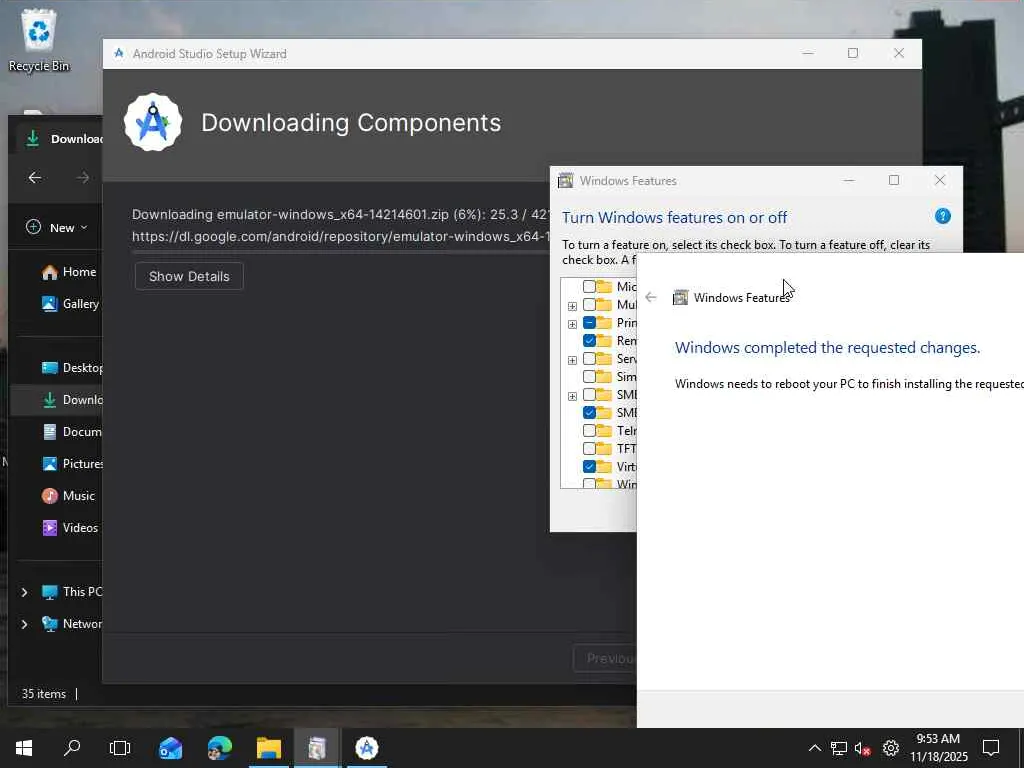Screen dimensions: 1024x768
Task: Expand Network in File Explorer
Action: (24, 624)
